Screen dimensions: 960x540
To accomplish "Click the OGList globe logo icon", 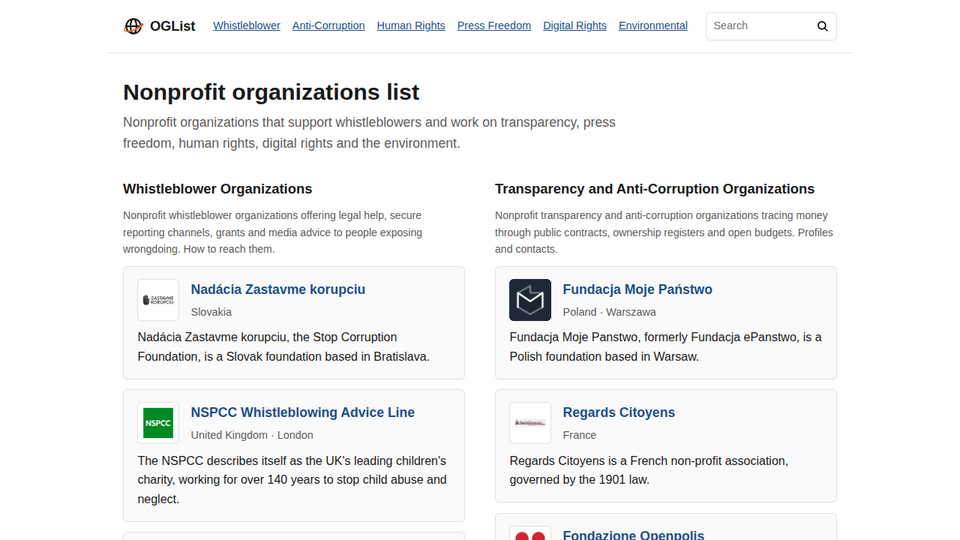I will (x=133, y=26).
